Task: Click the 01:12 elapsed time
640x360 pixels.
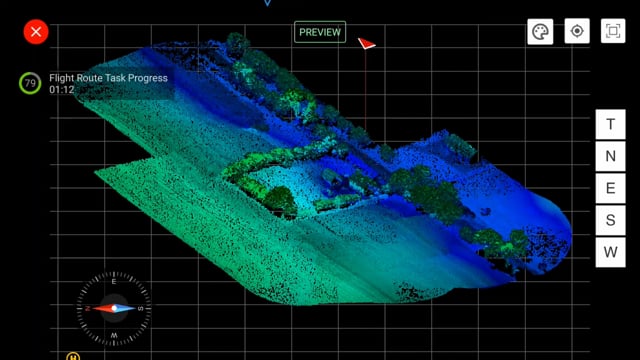Action: pos(62,90)
